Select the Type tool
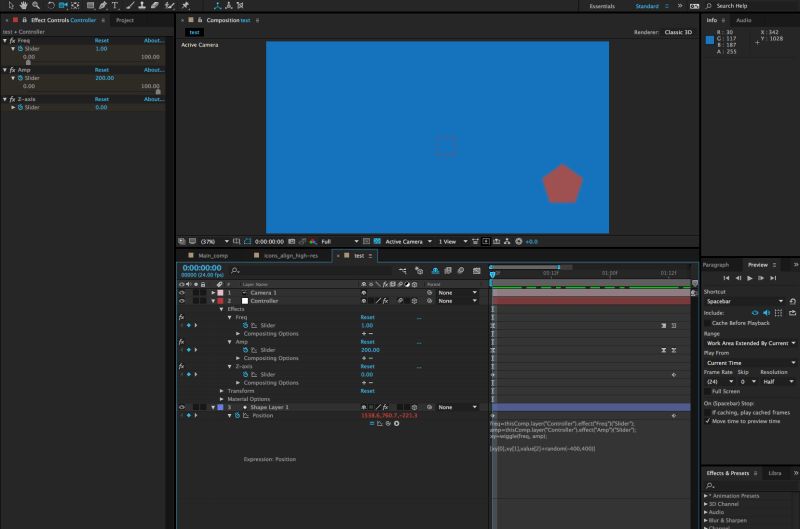Image resolution: width=800 pixels, height=529 pixels. click(115, 5)
